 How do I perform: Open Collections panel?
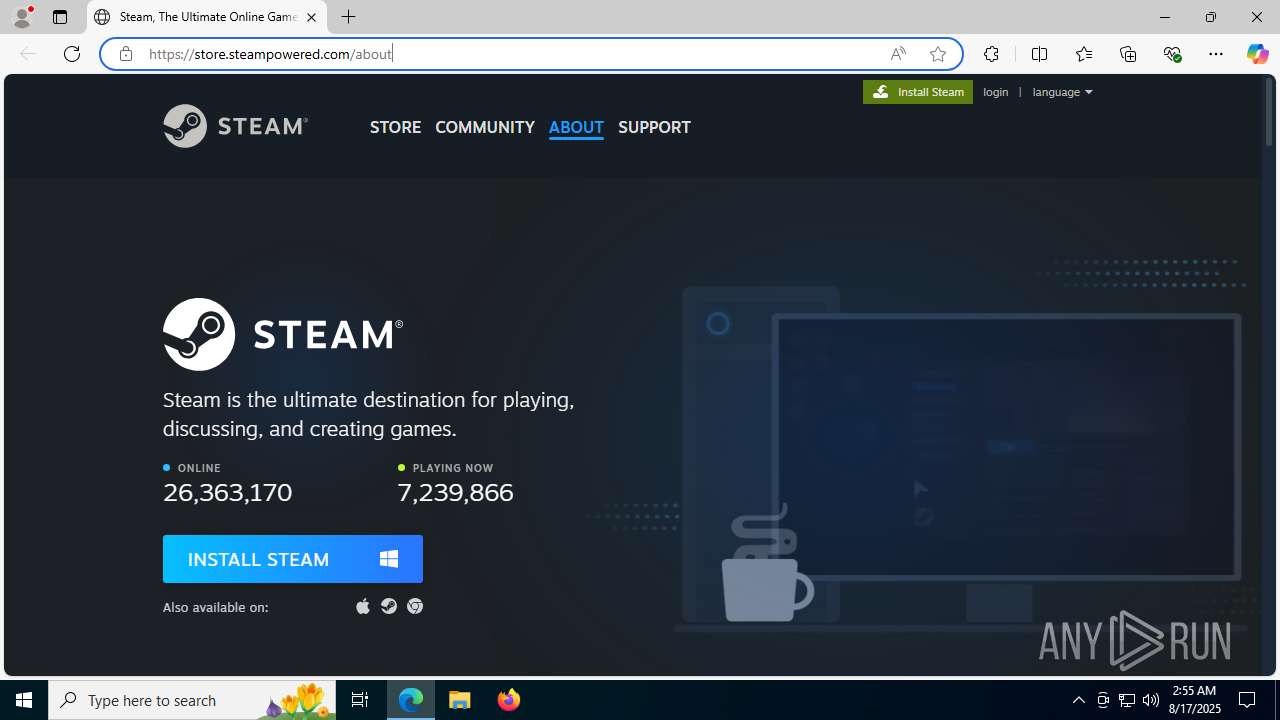[1128, 54]
